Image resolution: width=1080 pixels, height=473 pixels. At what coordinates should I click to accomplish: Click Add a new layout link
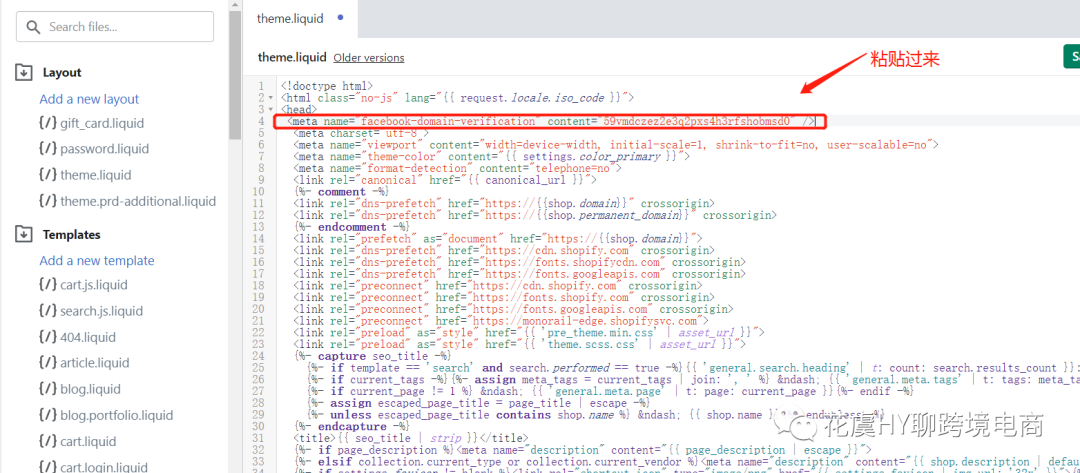(x=89, y=99)
